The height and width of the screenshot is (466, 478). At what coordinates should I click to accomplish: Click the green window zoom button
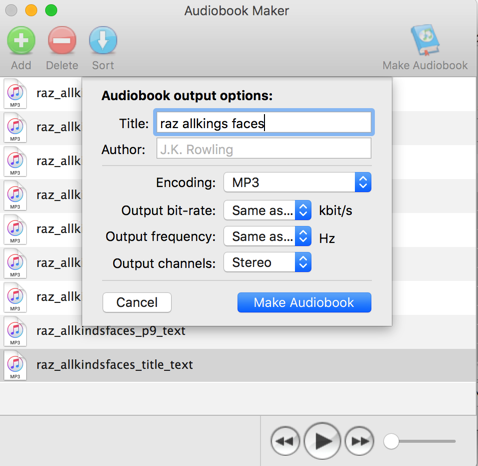coord(51,10)
